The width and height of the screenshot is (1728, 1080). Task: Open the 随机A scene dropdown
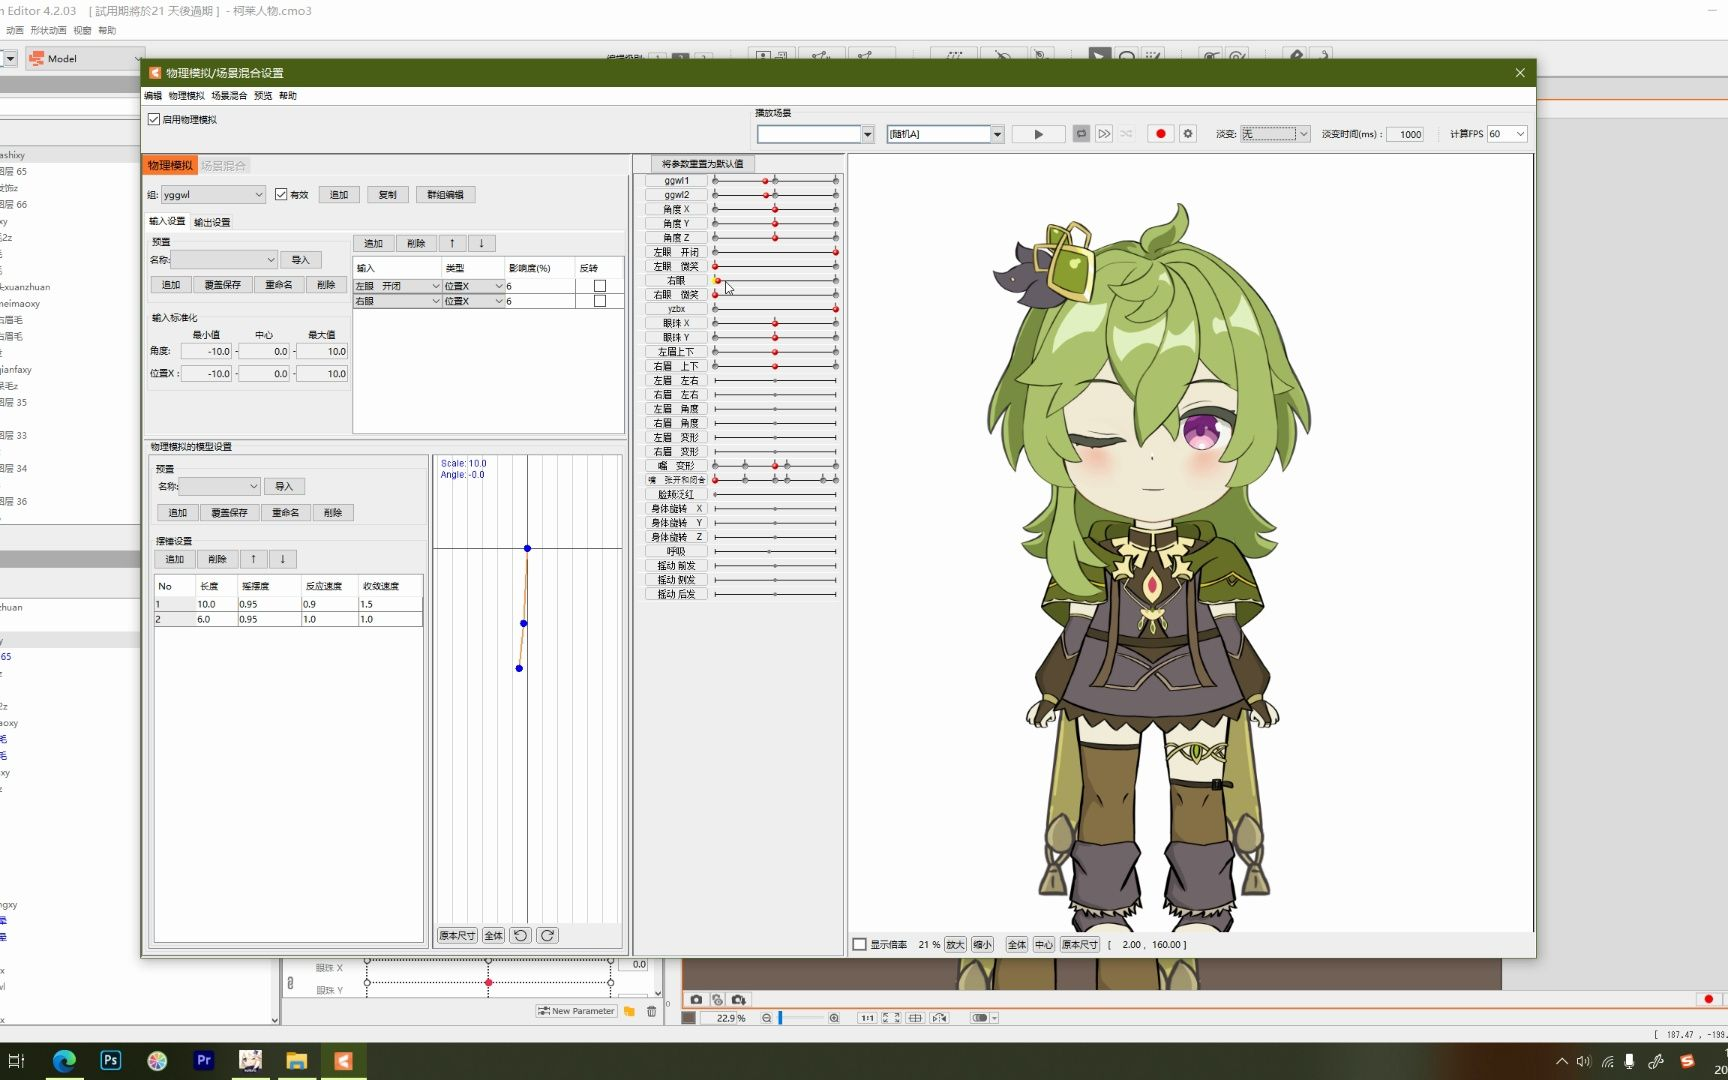click(945, 134)
